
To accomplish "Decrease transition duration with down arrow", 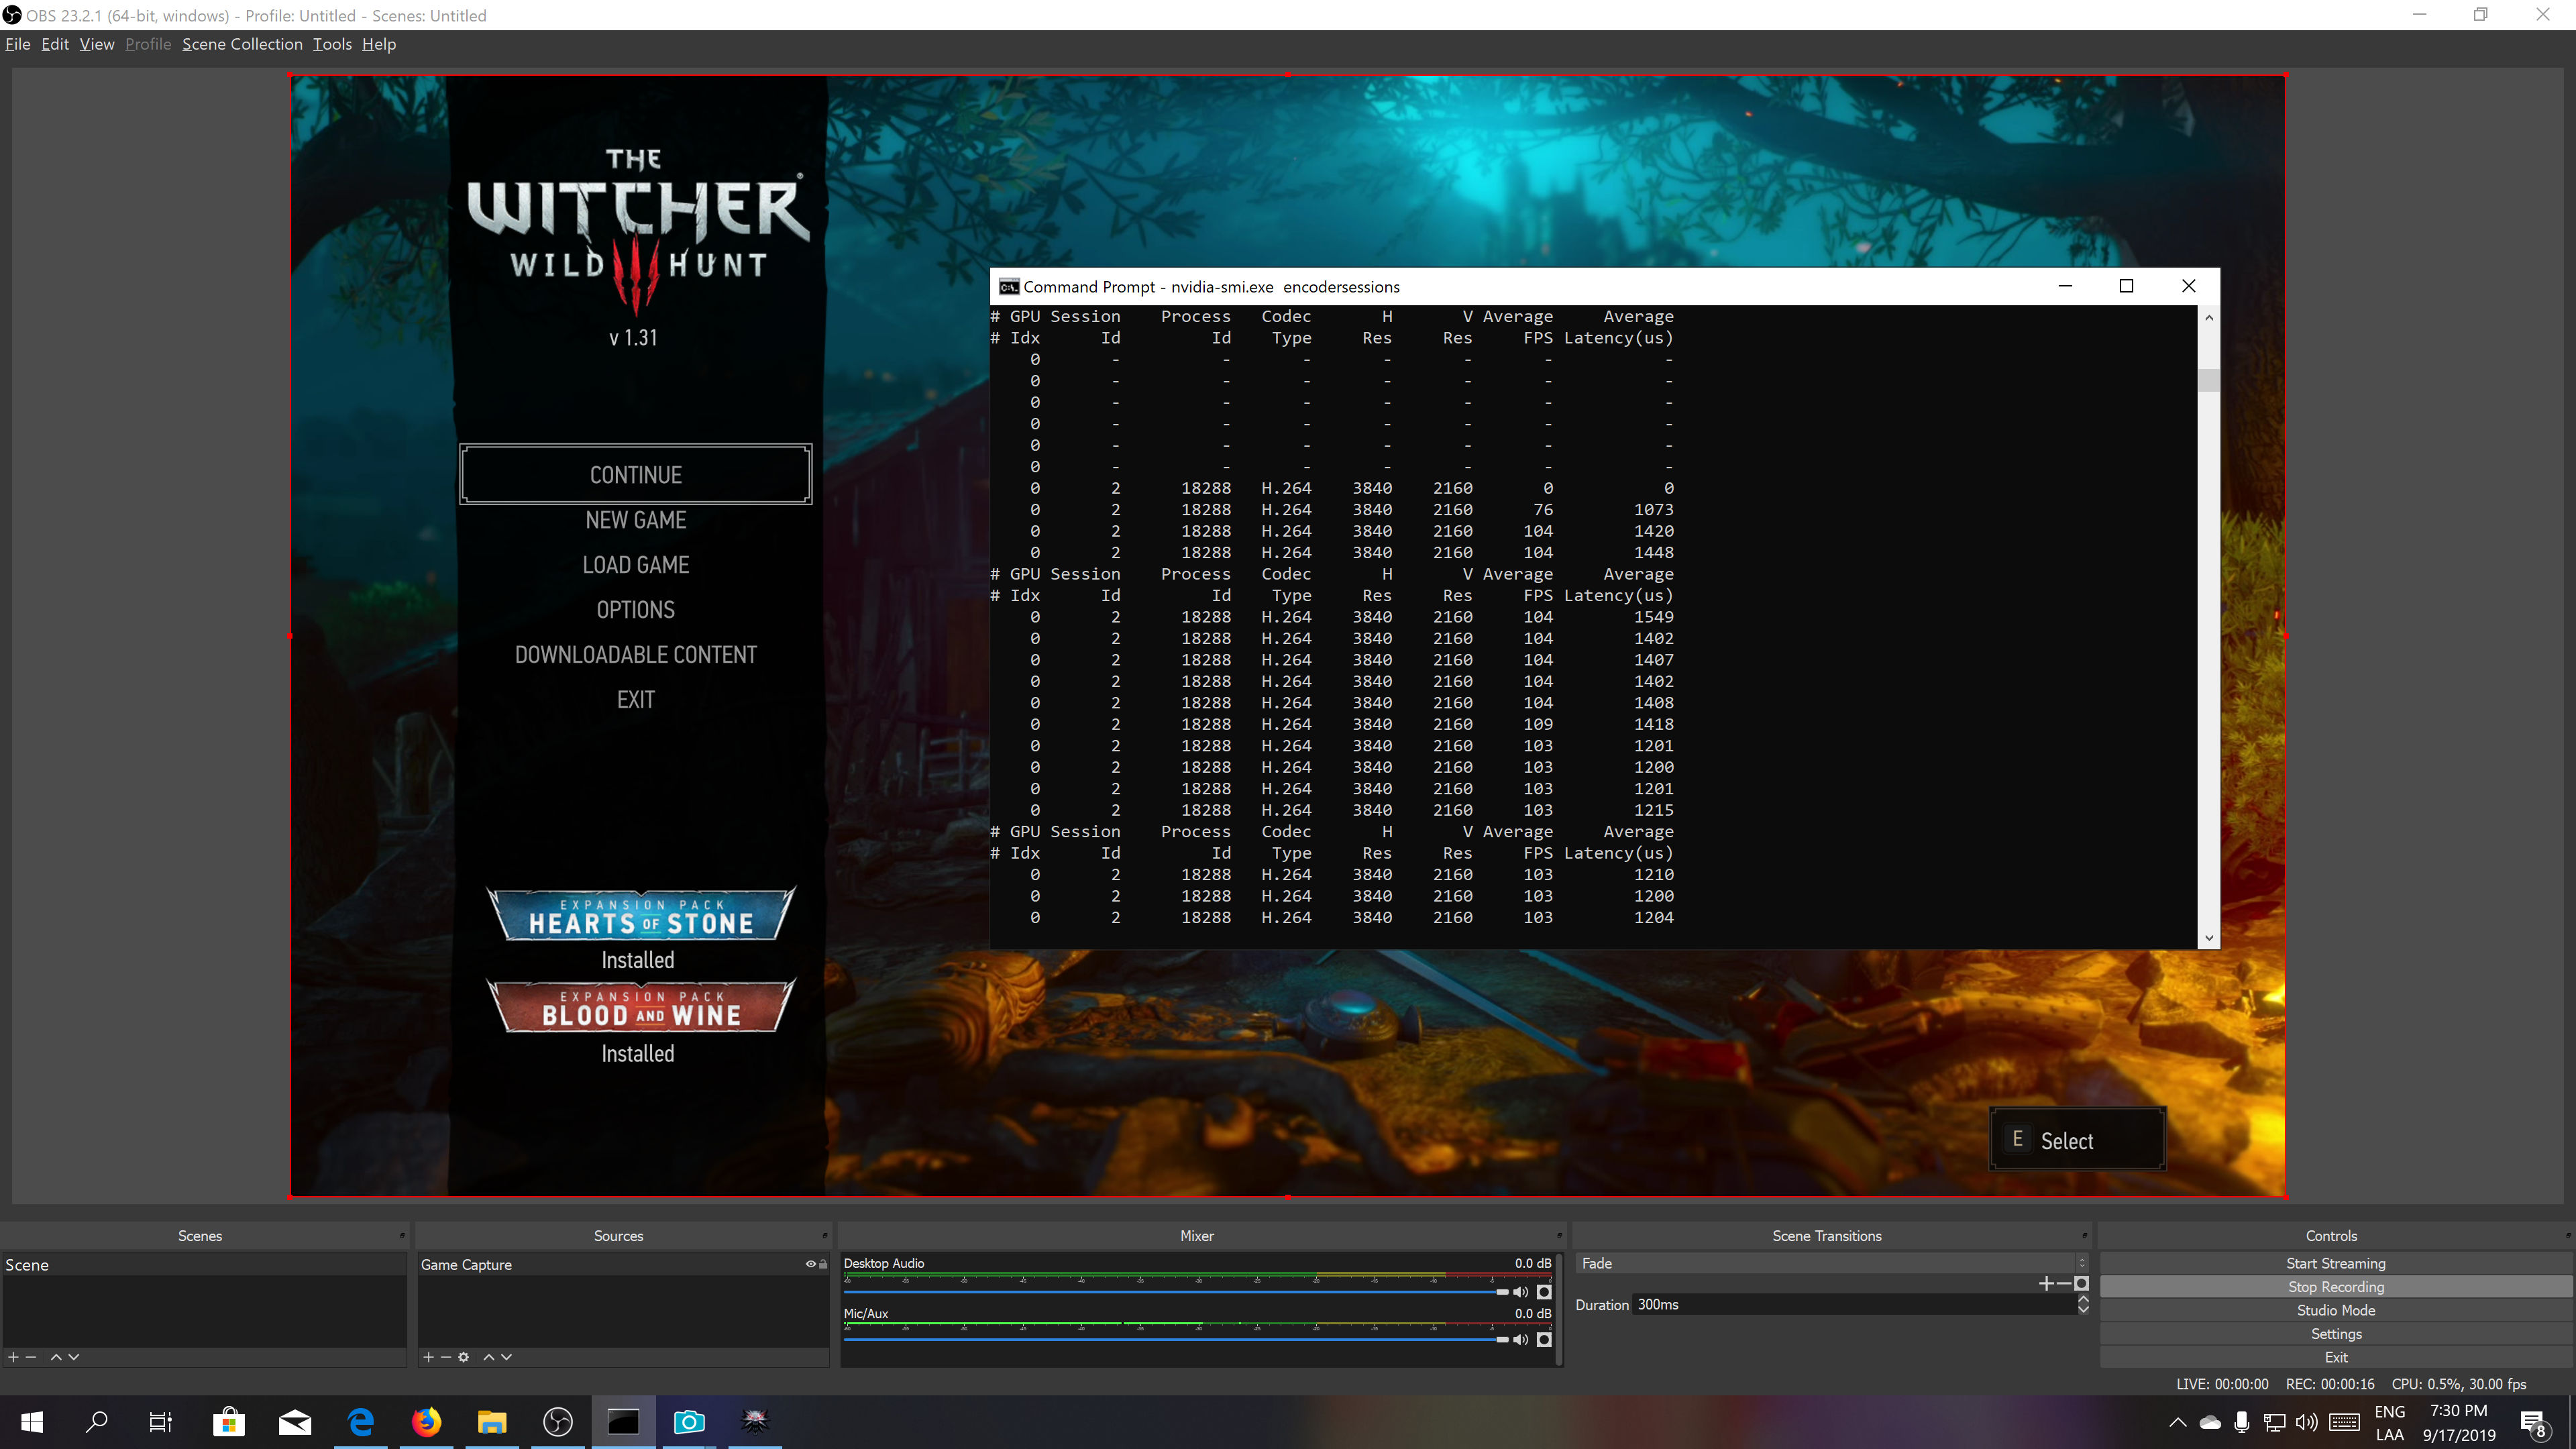I will [x=2083, y=1310].
